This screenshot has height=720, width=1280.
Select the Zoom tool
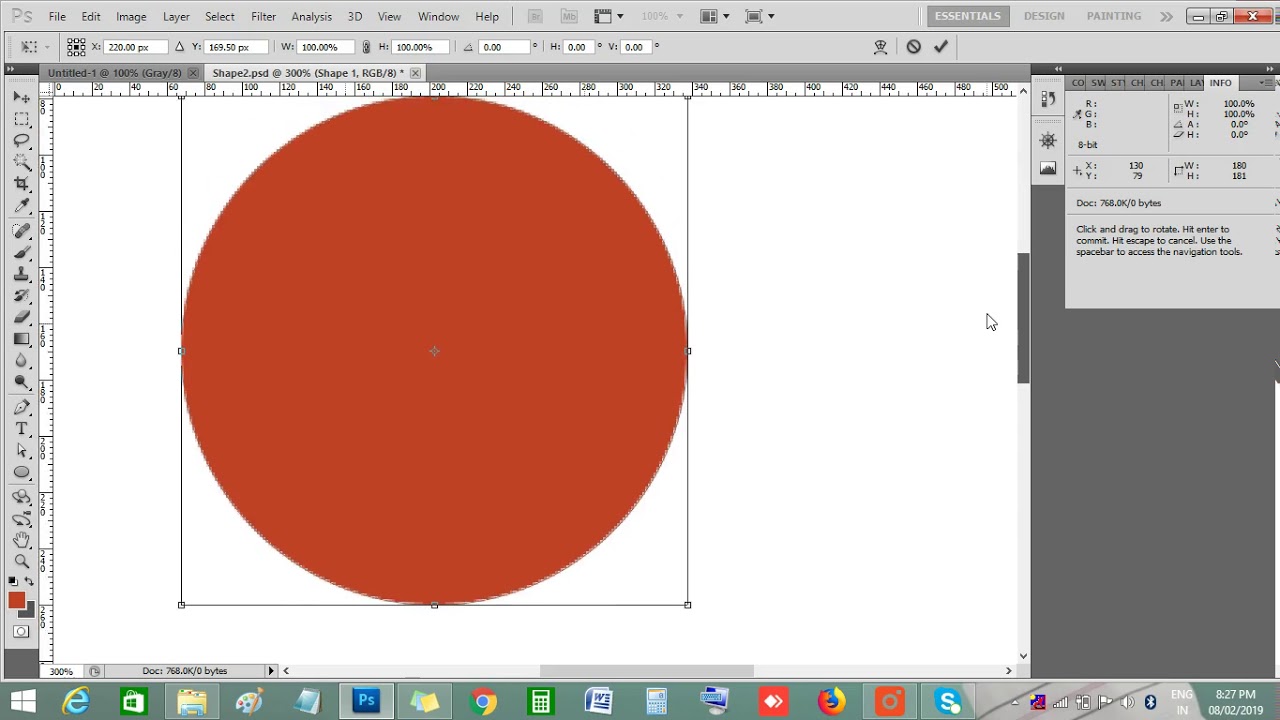(21, 562)
